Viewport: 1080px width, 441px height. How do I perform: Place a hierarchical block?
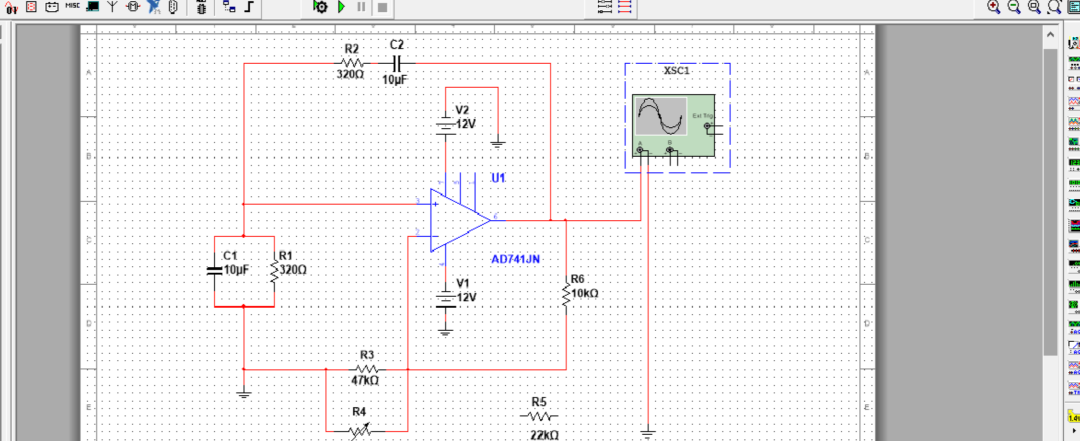229,7
